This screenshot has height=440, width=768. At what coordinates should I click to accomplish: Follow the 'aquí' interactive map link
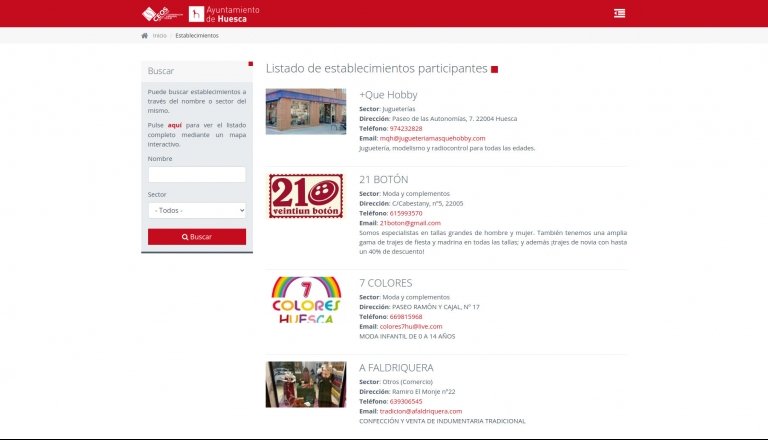[x=174, y=125]
